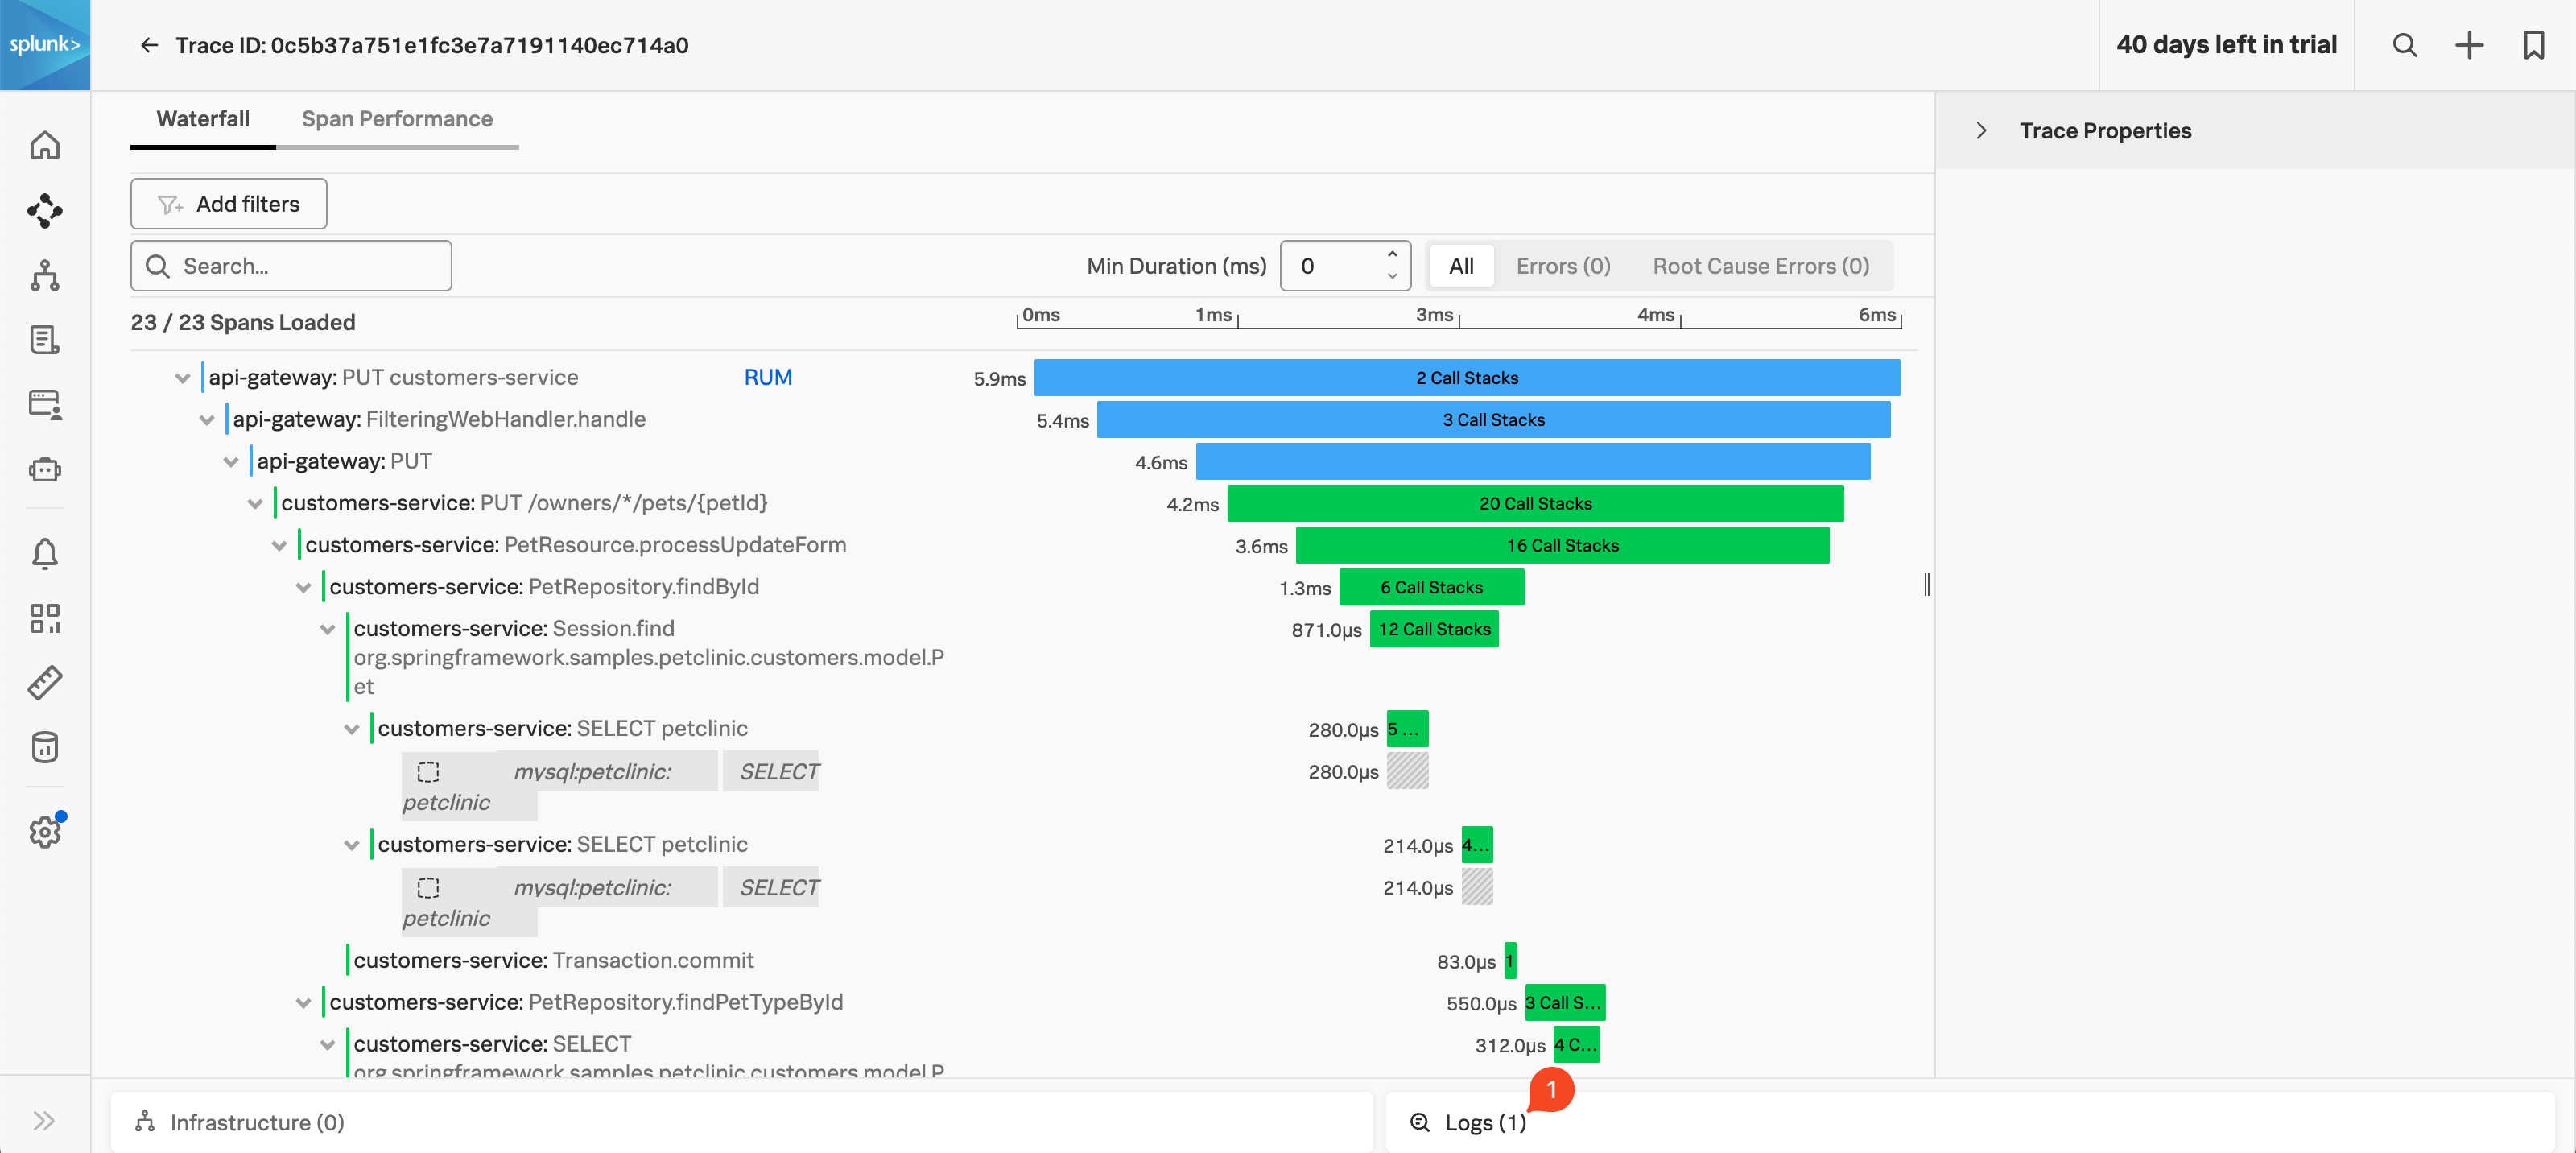This screenshot has height=1153, width=2576.
Task: Open the APM nodes icon in the sidebar
Action: click(45, 211)
